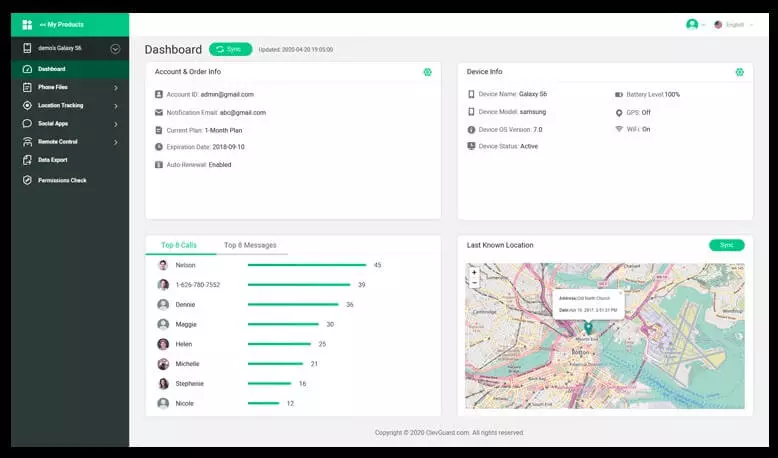This screenshot has width=778, height=458.
Task: Click Sync in Last Known Location panel
Action: [726, 245]
